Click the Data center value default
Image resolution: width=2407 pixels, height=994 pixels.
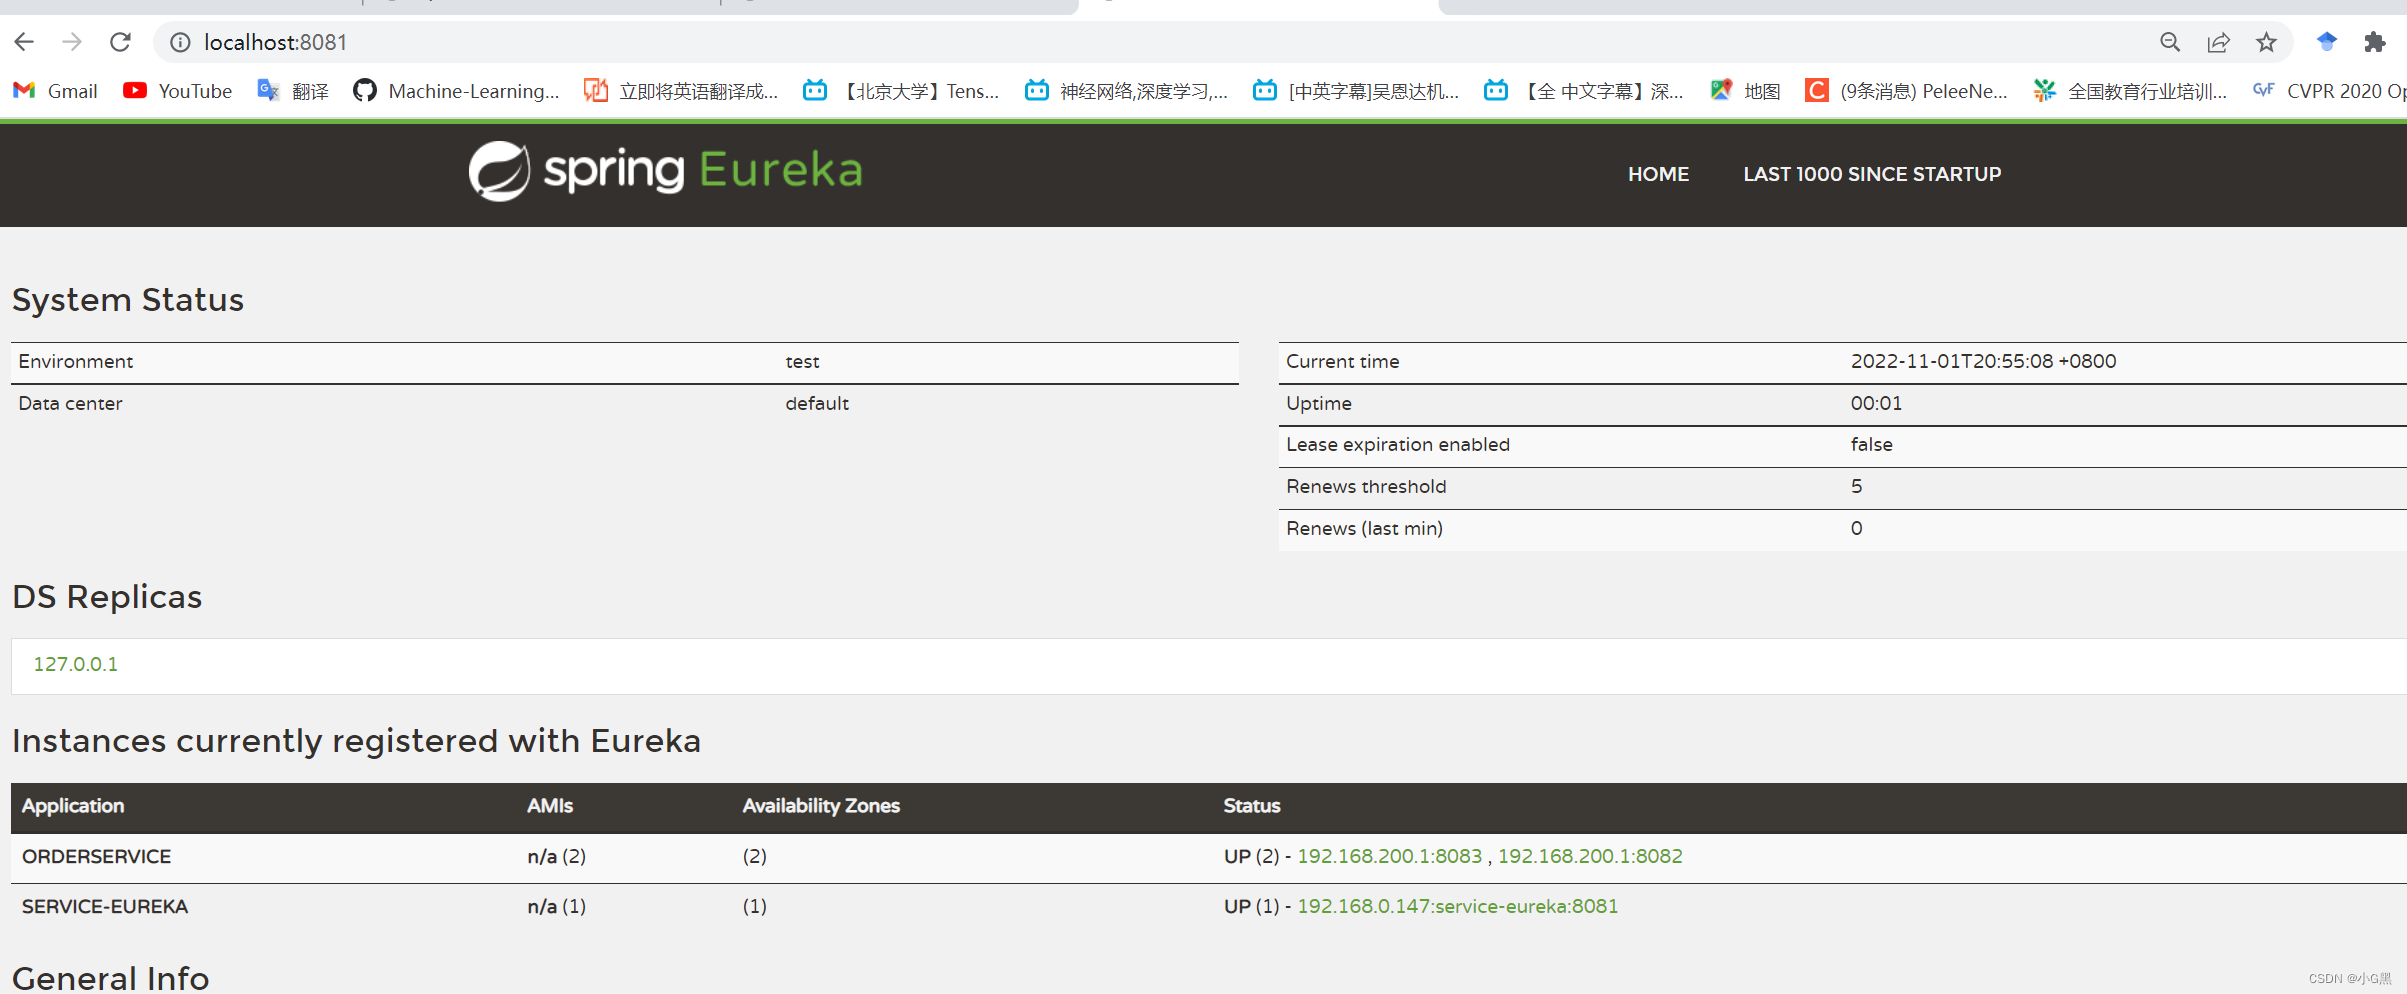coord(817,403)
